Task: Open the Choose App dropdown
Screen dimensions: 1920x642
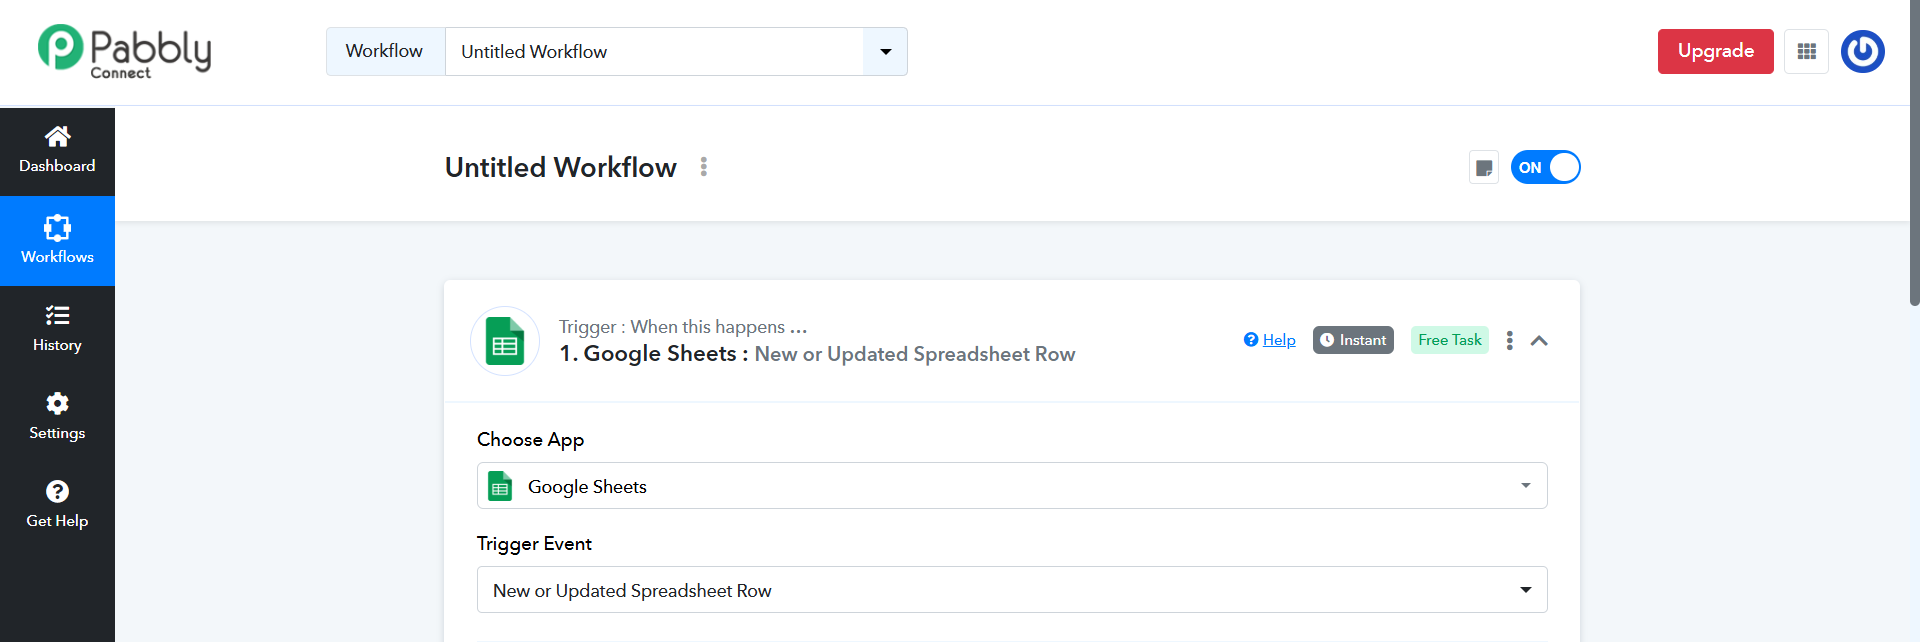Action: [x=1011, y=486]
